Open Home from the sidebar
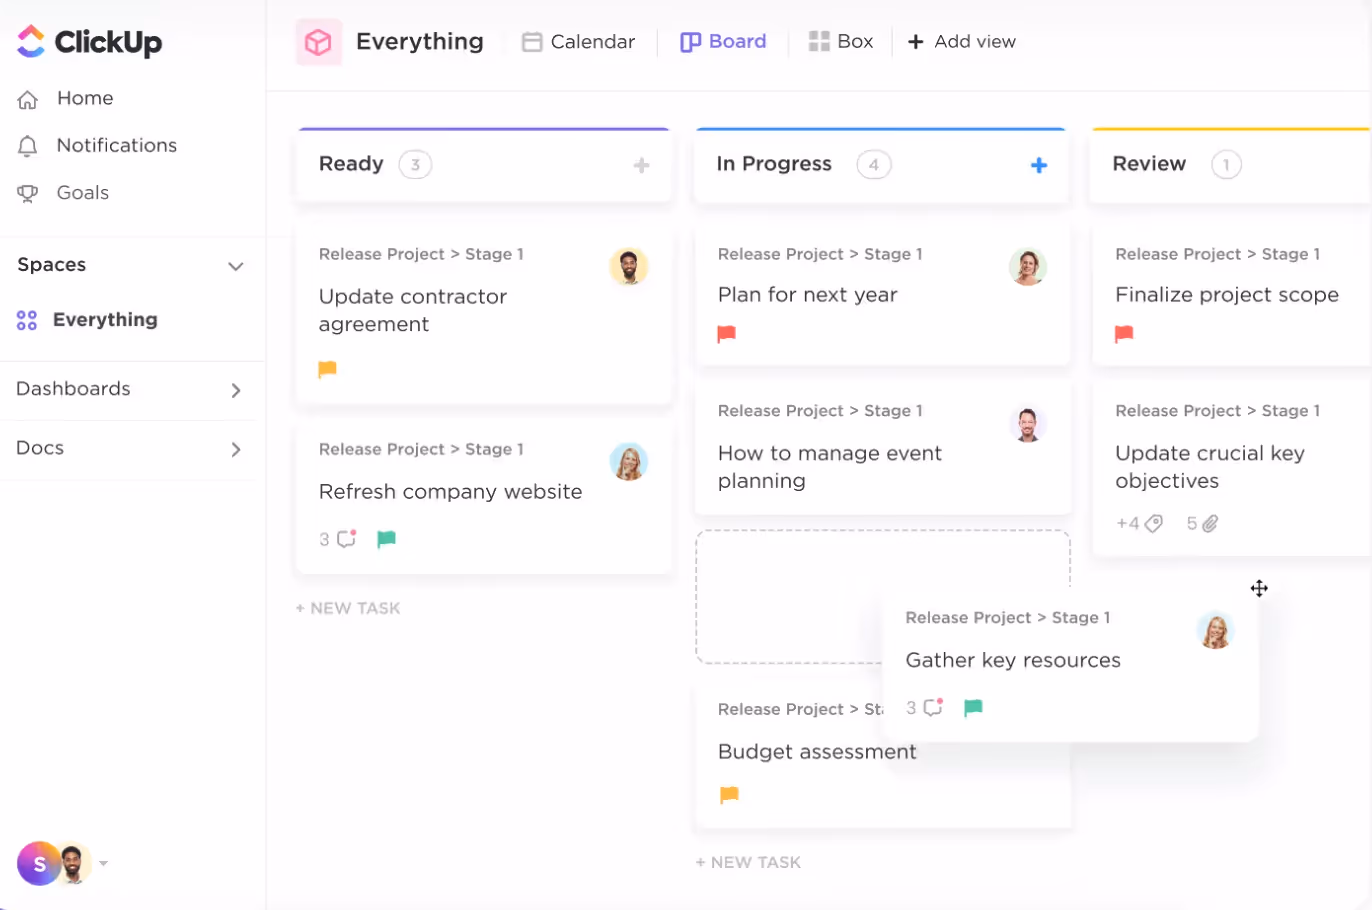Viewport: 1372px width, 910px height. (x=85, y=98)
